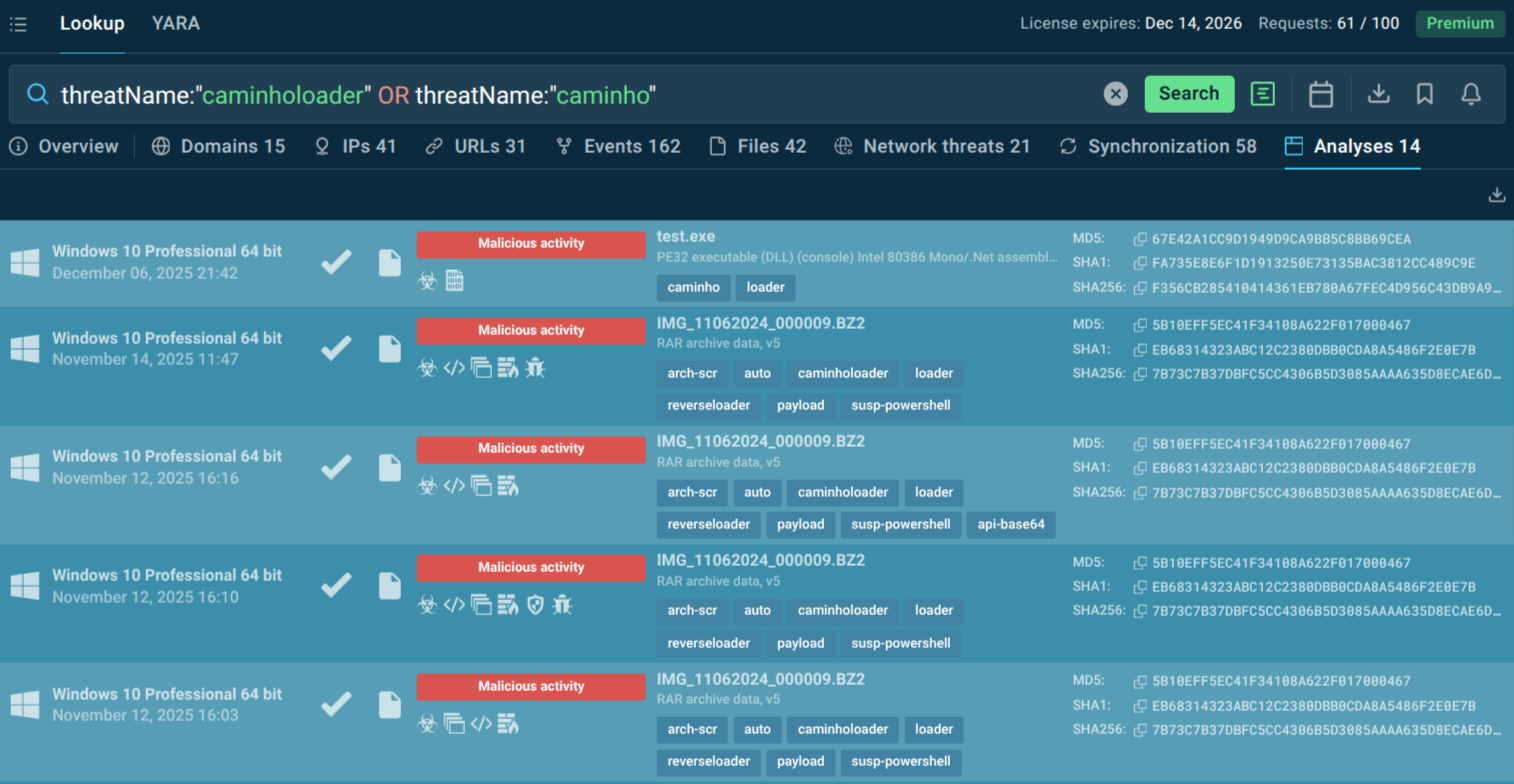Open the sidebar list menu at top left
This screenshot has height=784, width=1514.
(18, 24)
